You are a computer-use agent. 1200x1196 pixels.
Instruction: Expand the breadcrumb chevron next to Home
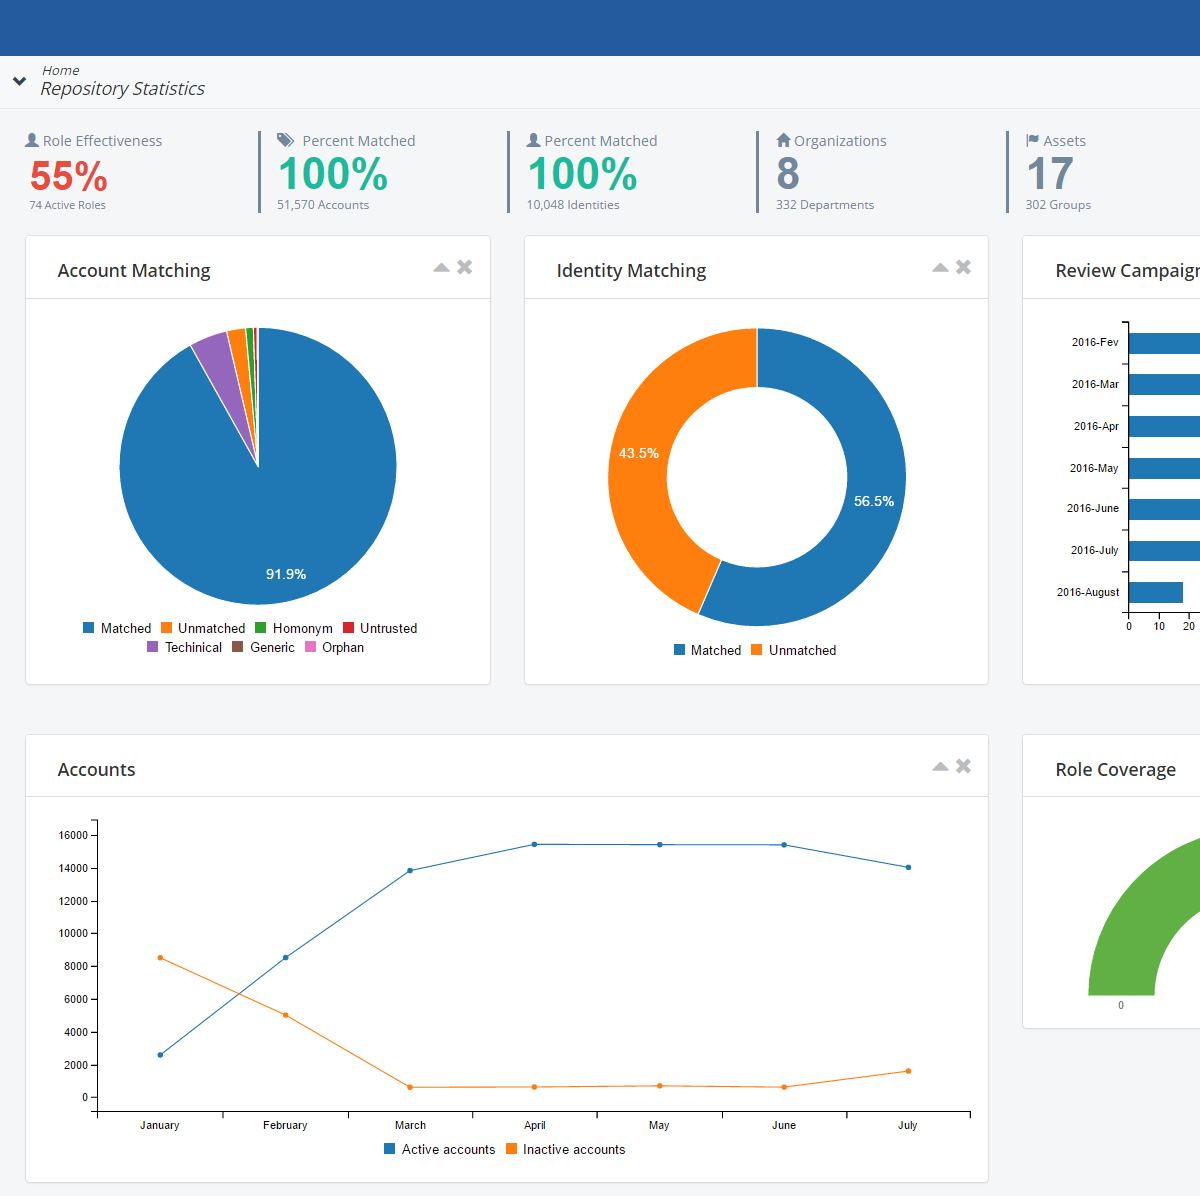pyautogui.click(x=19, y=80)
